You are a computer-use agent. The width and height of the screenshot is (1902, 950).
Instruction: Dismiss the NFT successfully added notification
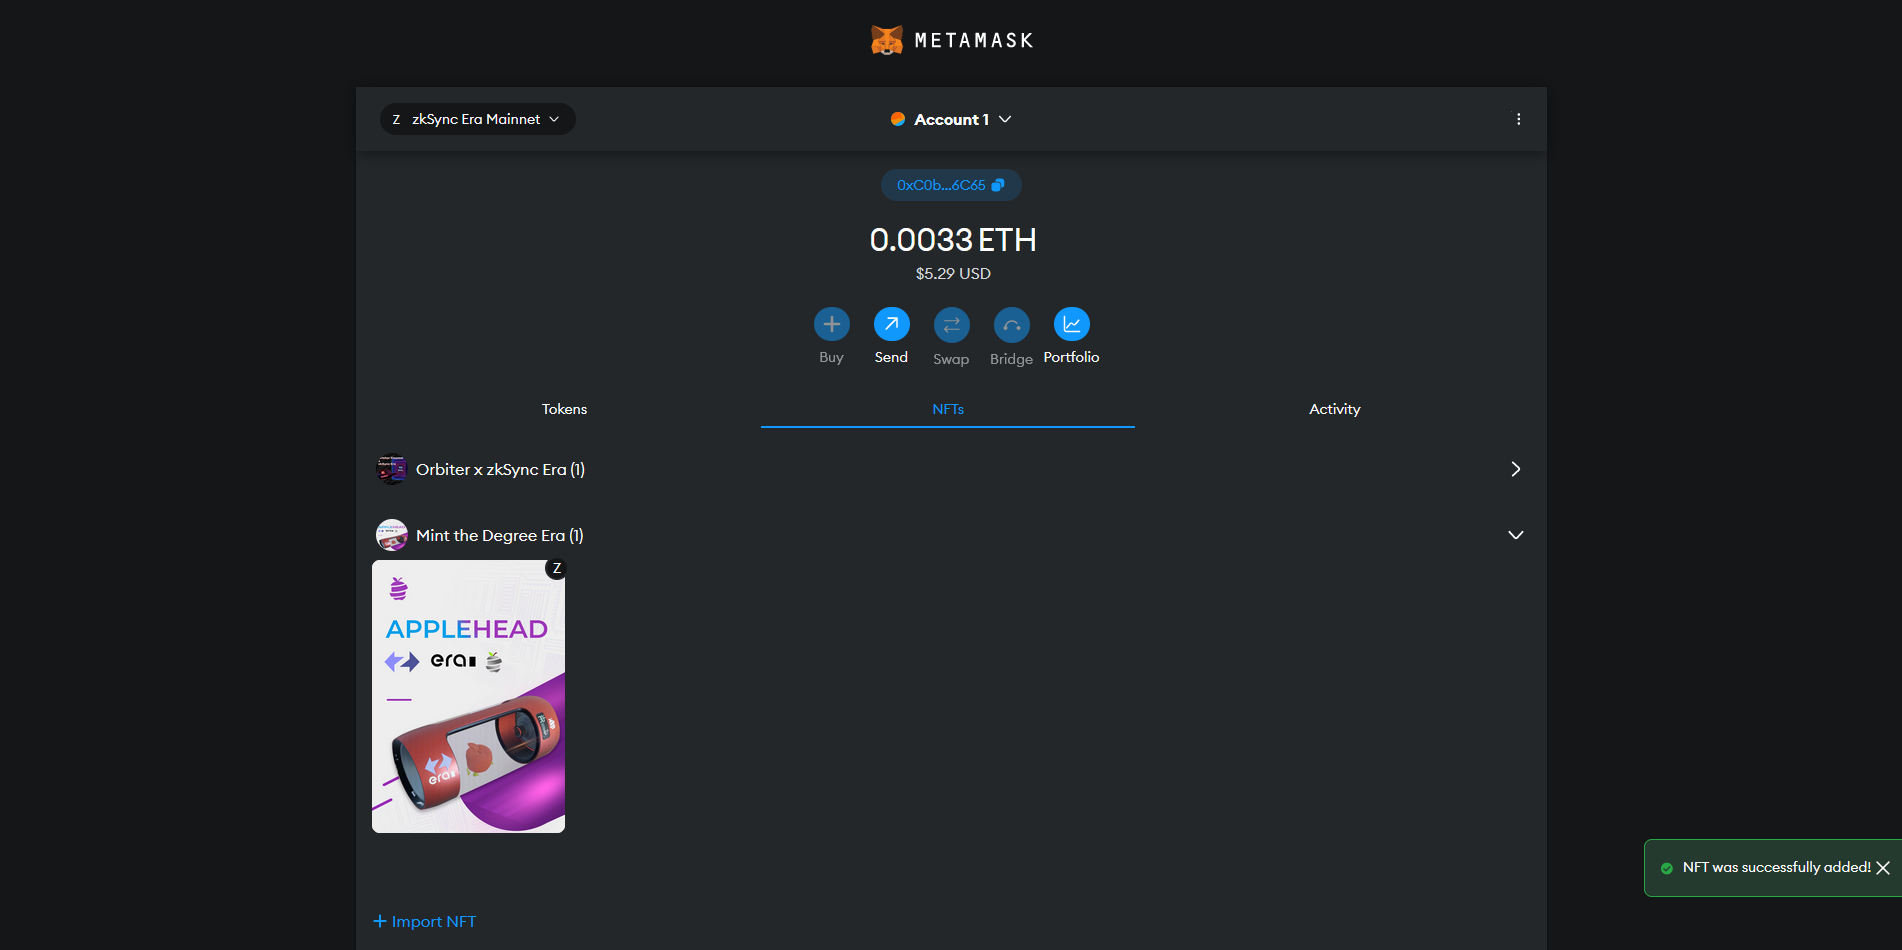(x=1882, y=868)
